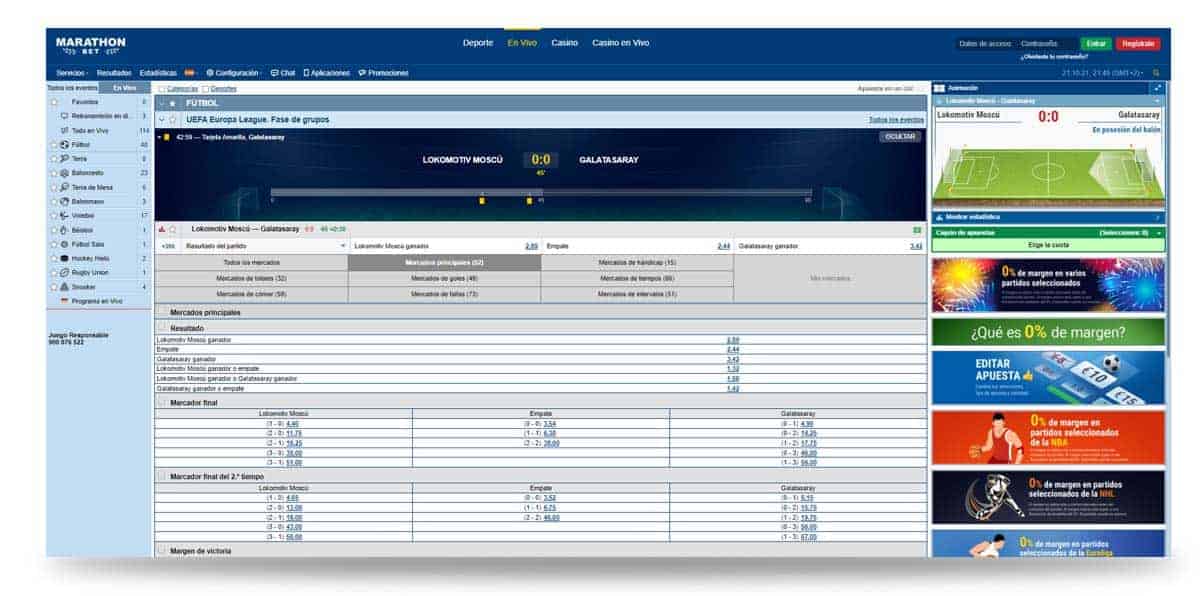This screenshot has height=596, width=1200.
Task: Open the search magnifier in top bar
Action: point(1156,73)
